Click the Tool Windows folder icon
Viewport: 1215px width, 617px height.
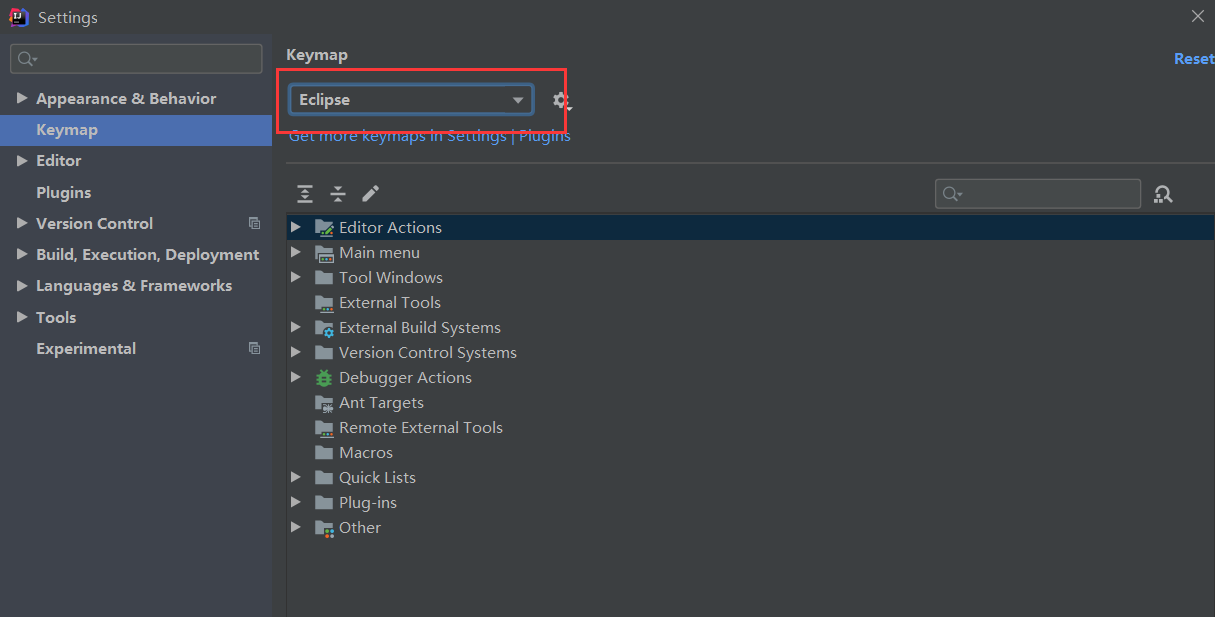(x=324, y=278)
